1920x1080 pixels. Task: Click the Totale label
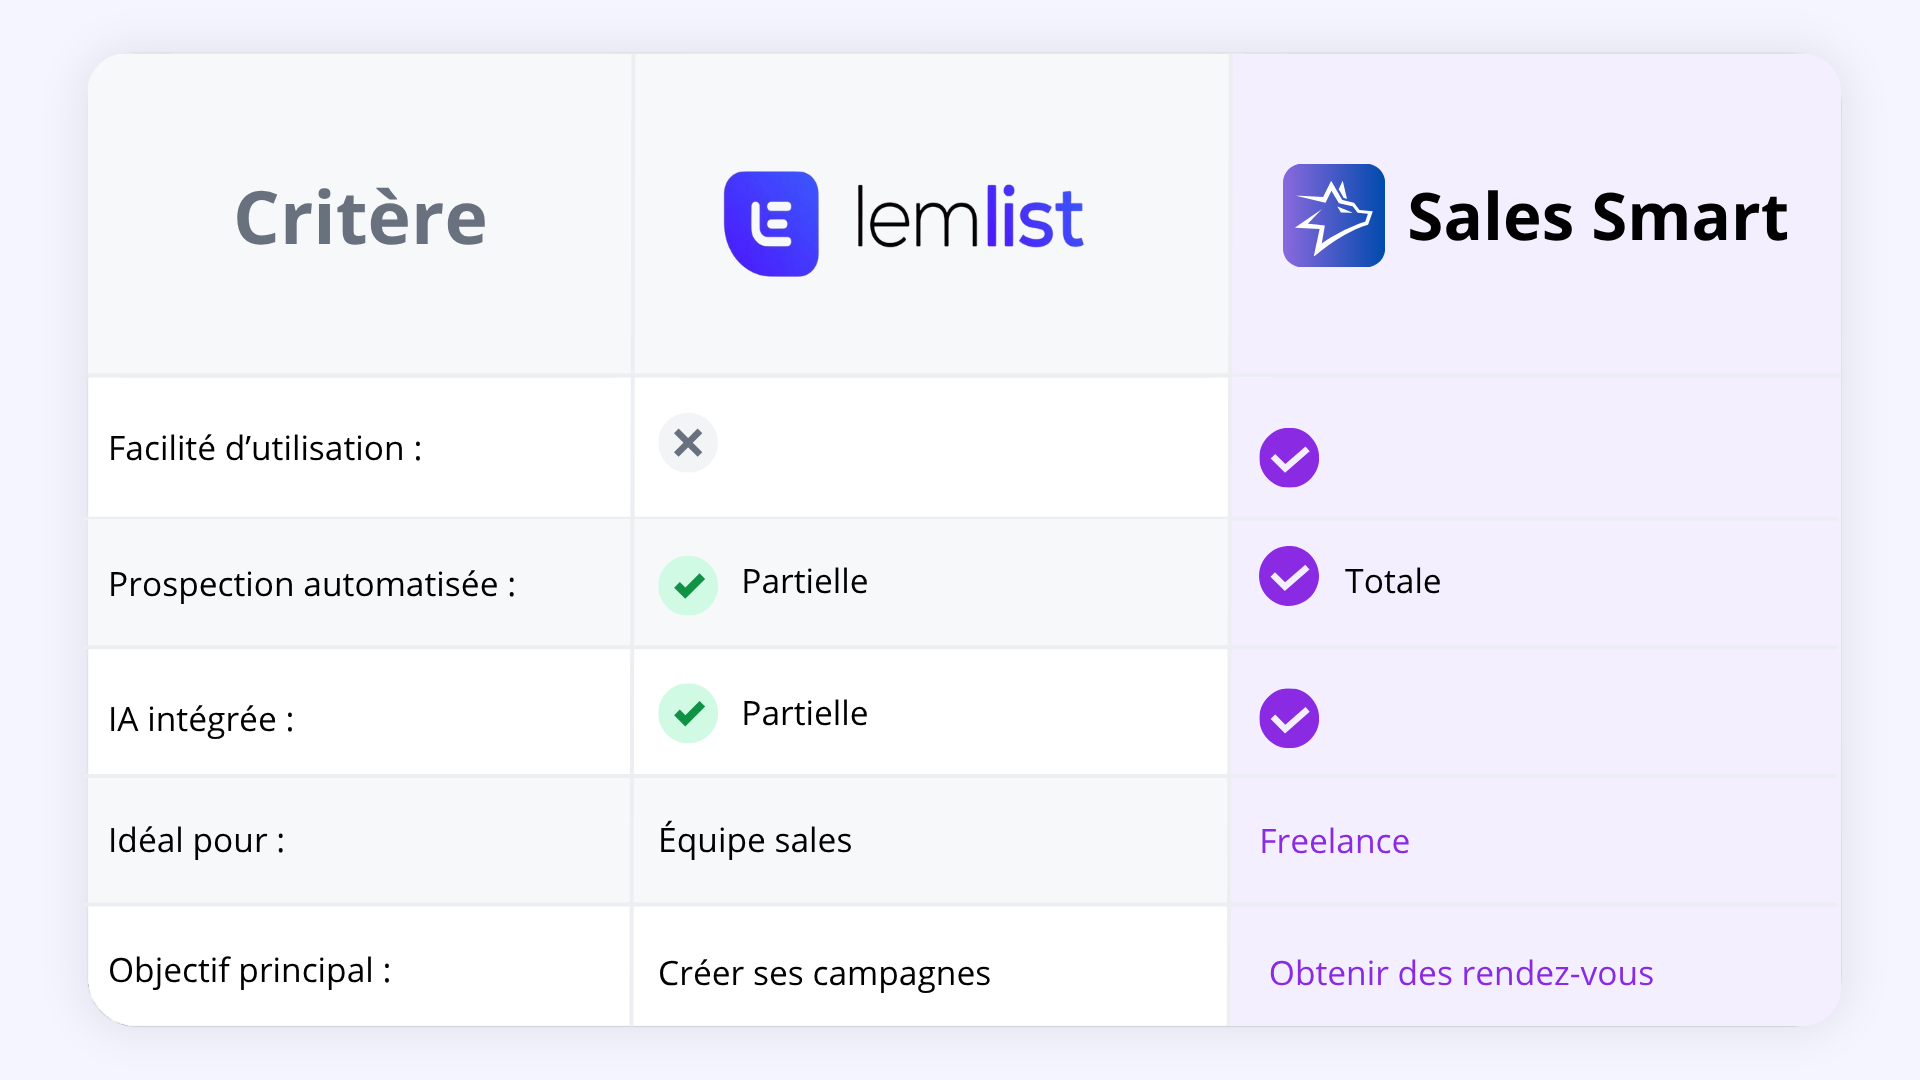(x=1392, y=581)
